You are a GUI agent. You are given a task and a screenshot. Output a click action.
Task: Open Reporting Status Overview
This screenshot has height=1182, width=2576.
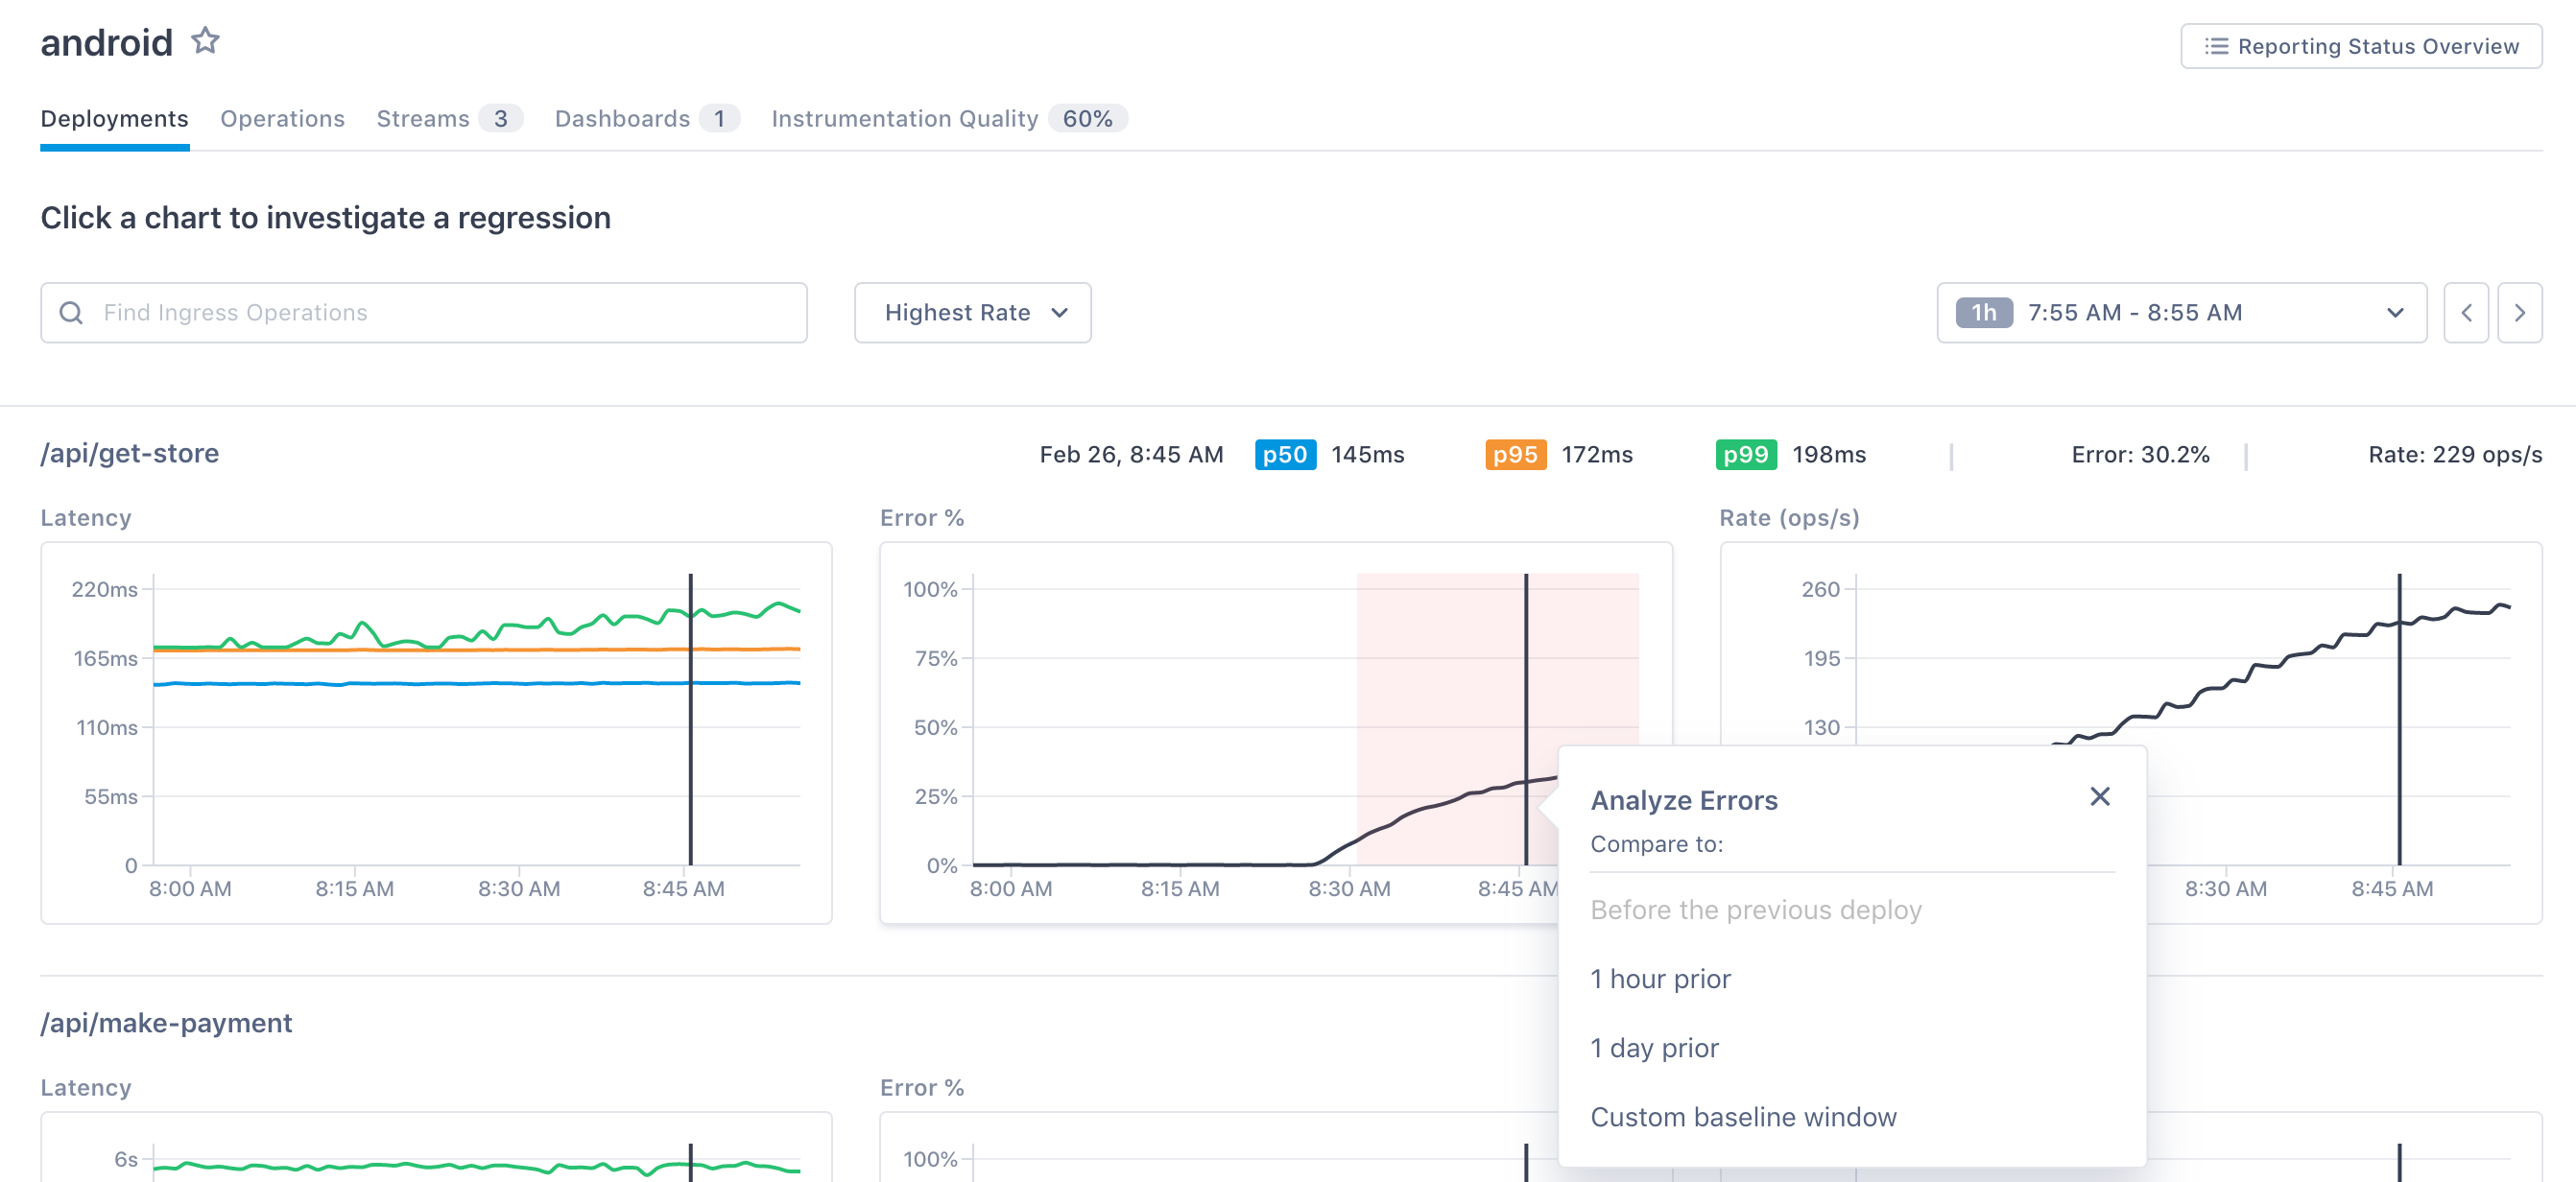coord(2360,46)
